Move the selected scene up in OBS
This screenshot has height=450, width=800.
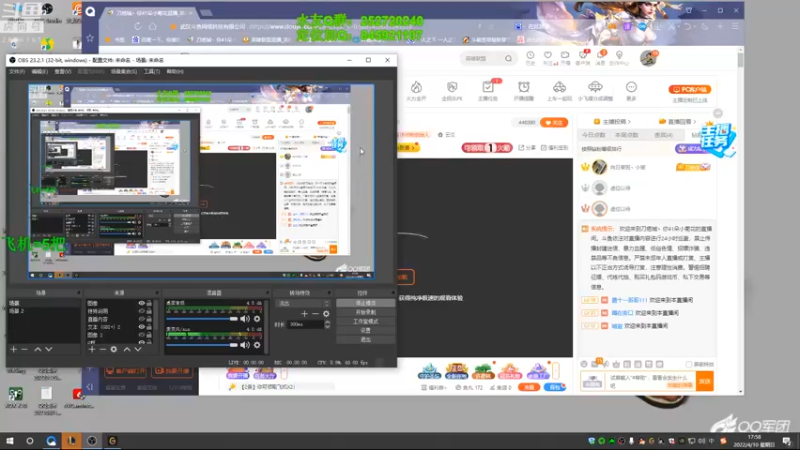click(38, 349)
